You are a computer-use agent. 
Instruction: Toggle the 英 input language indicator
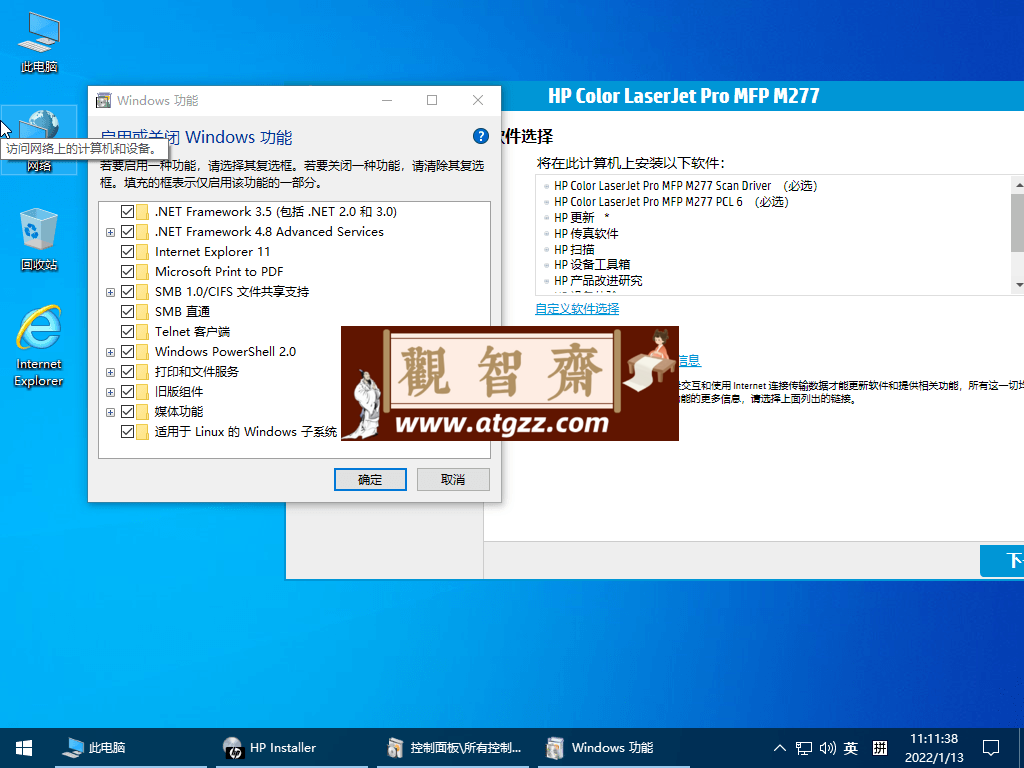coord(850,748)
